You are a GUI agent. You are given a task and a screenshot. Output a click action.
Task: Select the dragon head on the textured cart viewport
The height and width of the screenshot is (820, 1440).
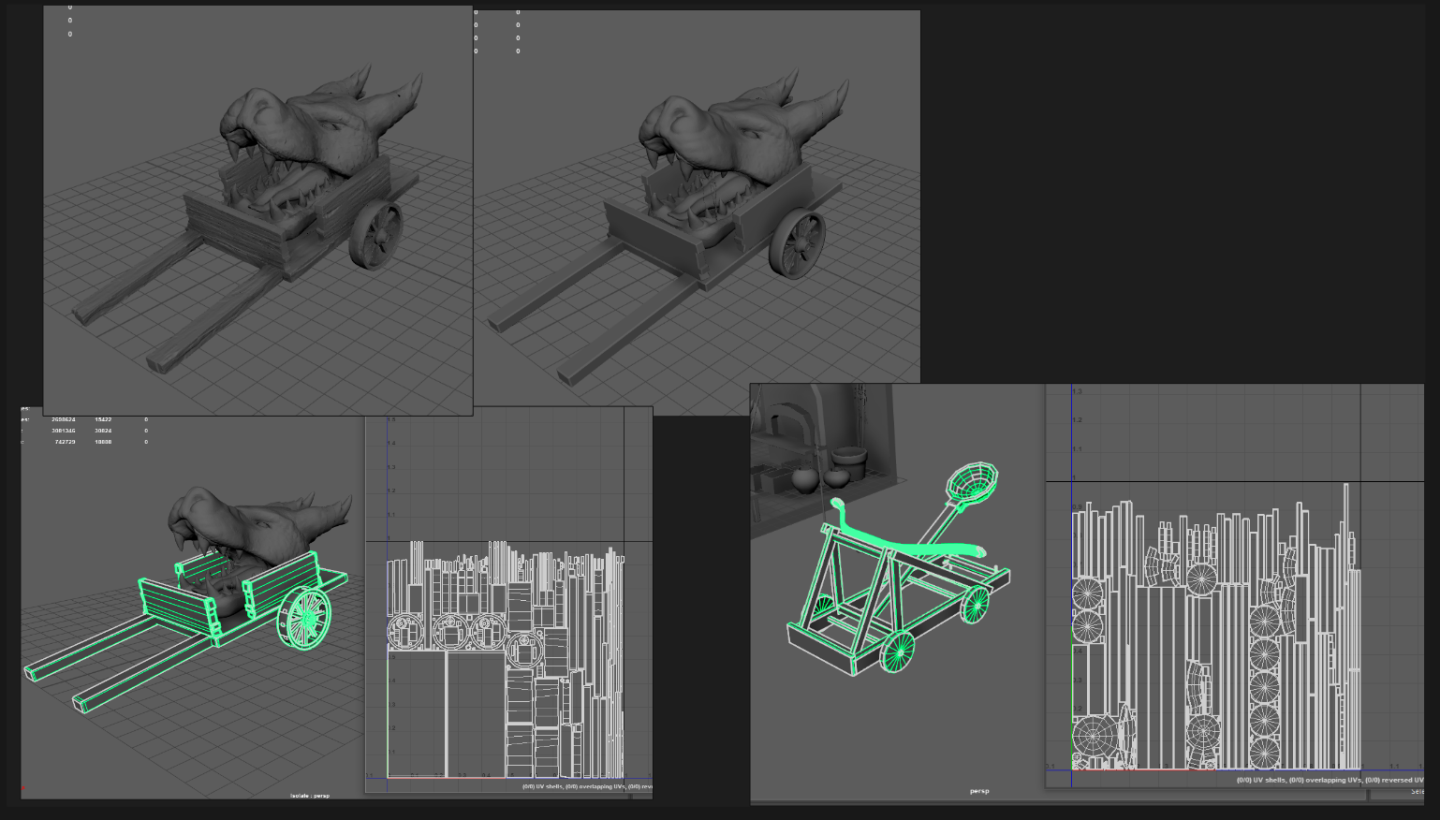click(x=315, y=125)
